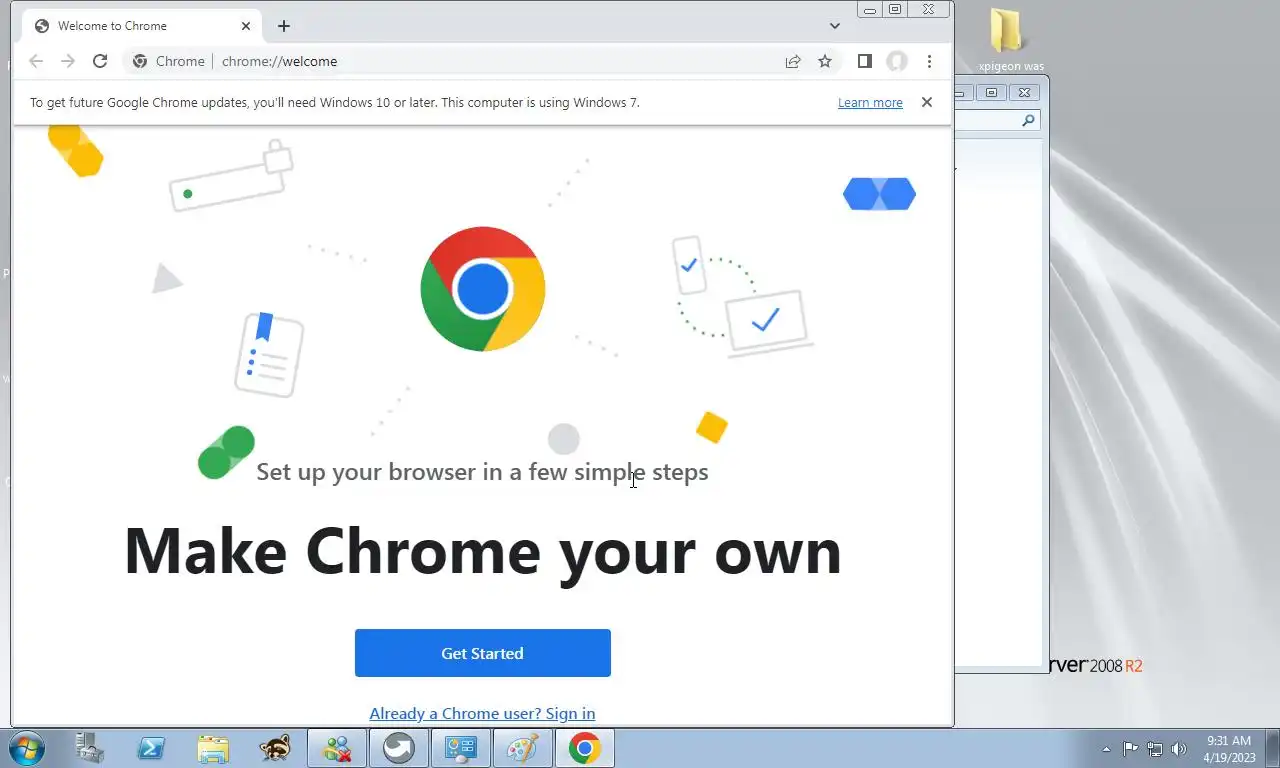Dismiss the Windows 7 update notice
The image size is (1280, 768).
(x=927, y=102)
